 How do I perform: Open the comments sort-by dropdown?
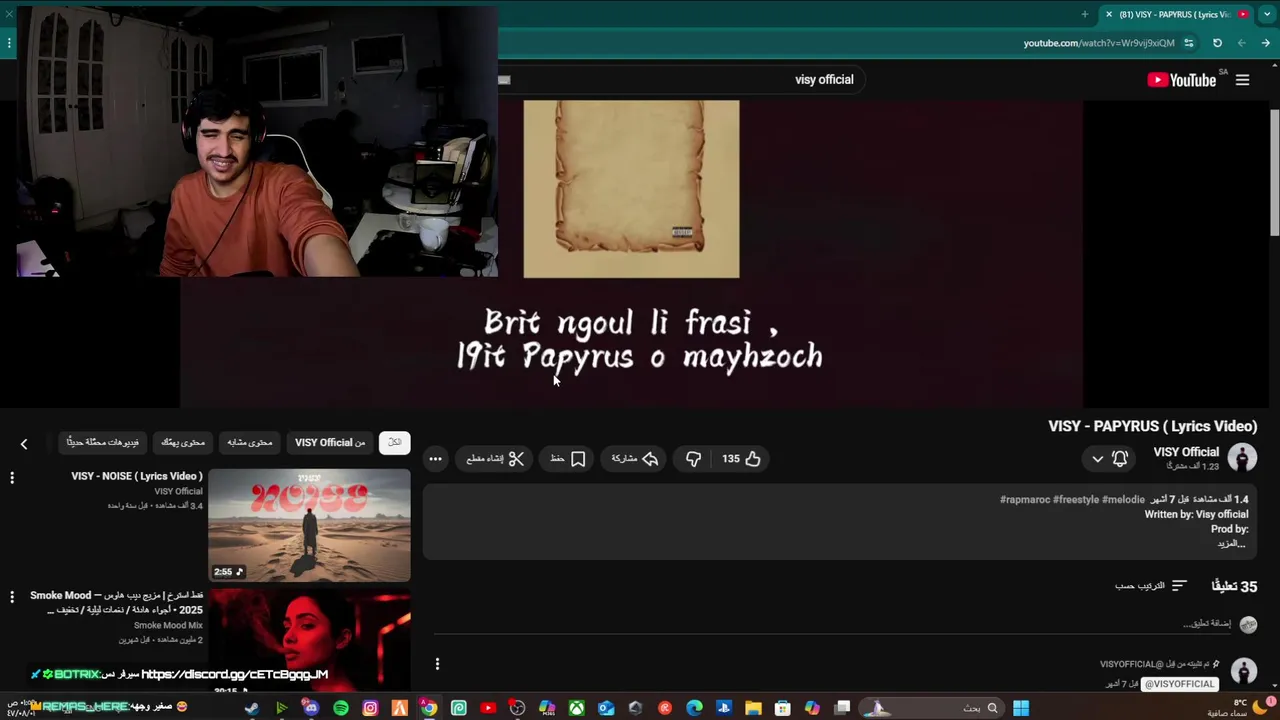1150,586
